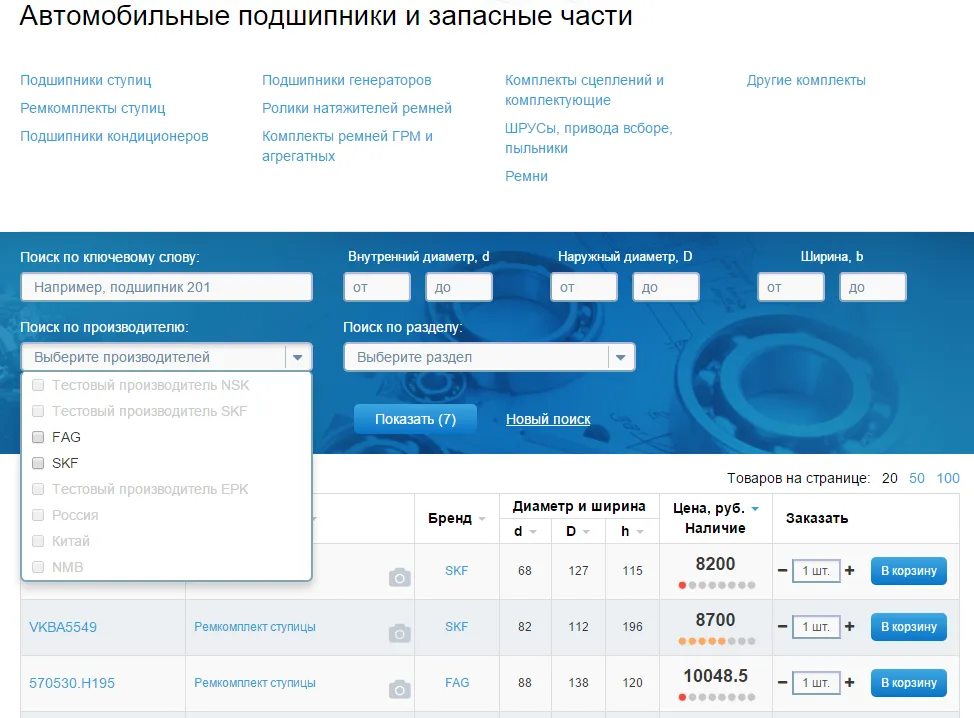
Task: Click the camera icon on the 570530.H195 row
Action: (399, 689)
